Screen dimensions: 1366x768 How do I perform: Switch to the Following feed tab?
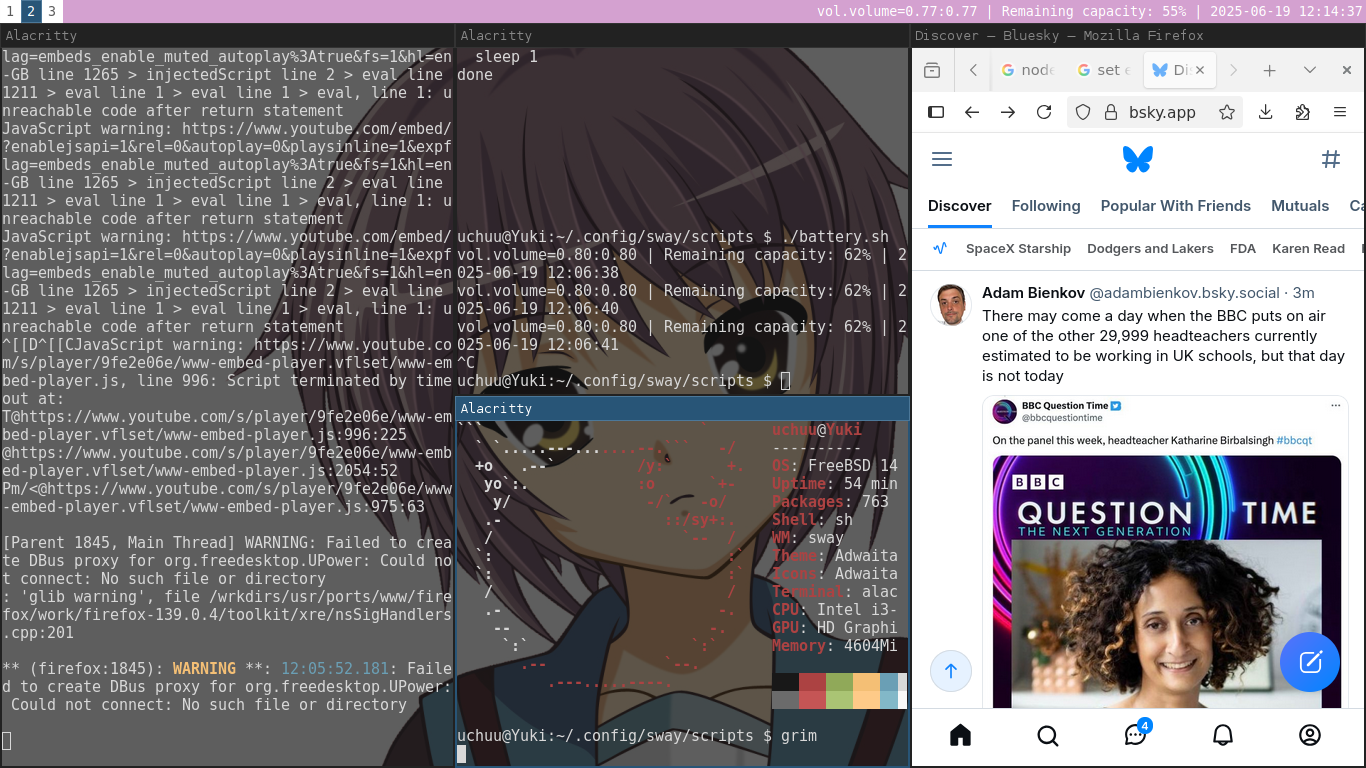[x=1046, y=206]
